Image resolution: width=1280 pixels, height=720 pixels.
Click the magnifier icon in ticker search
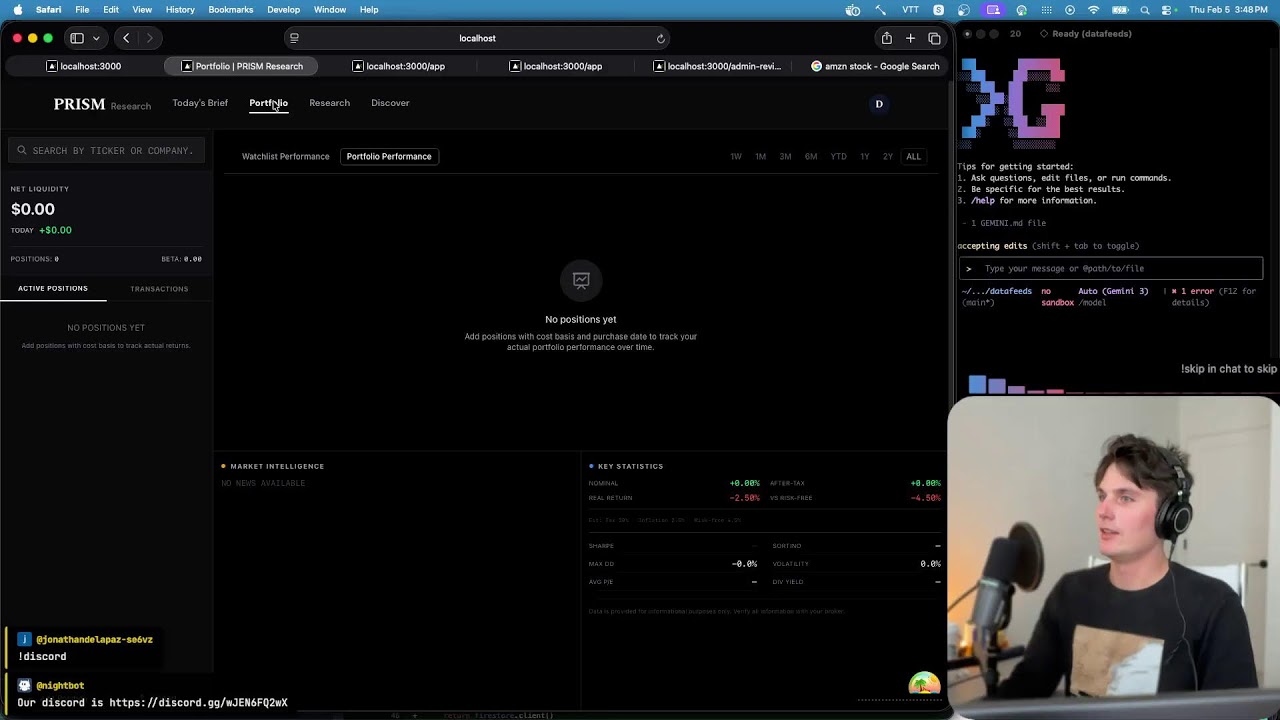point(21,150)
